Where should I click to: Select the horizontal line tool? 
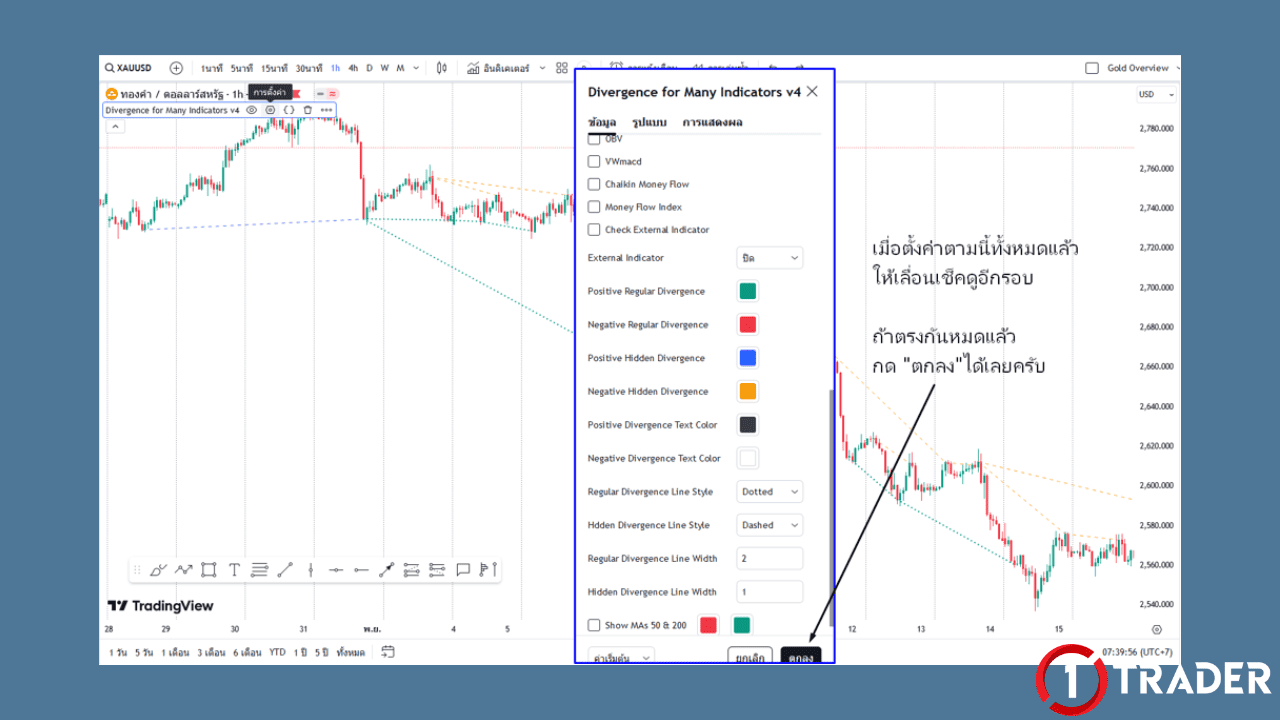[x=335, y=570]
